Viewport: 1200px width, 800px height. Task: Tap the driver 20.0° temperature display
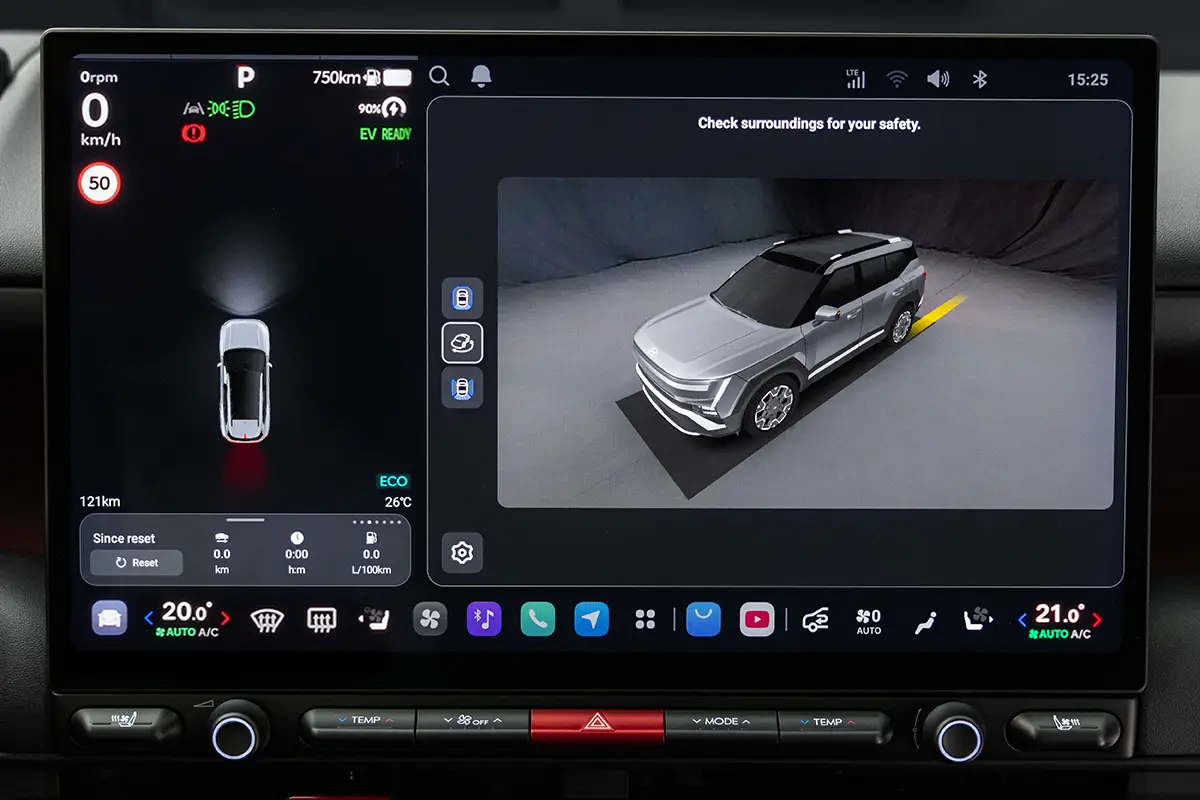click(x=187, y=611)
